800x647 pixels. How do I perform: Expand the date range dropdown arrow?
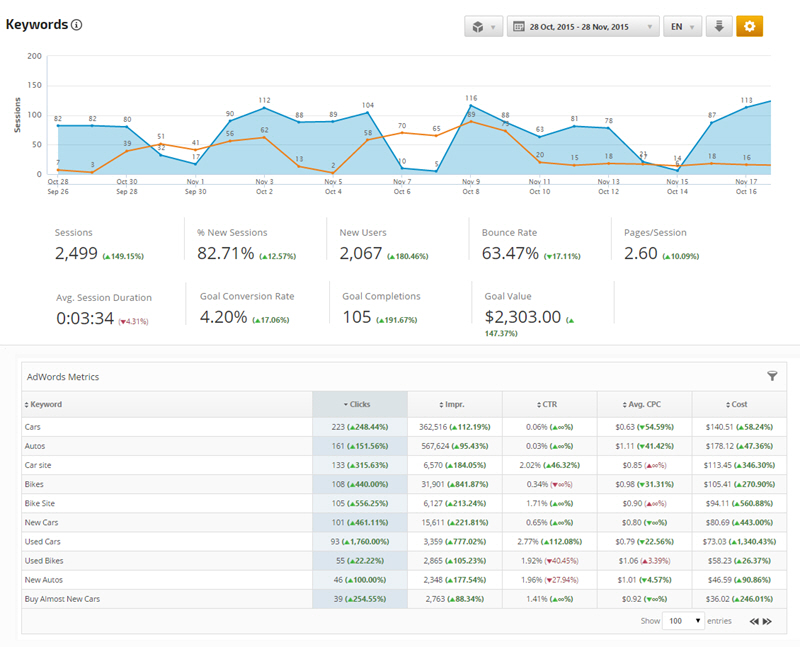650,27
